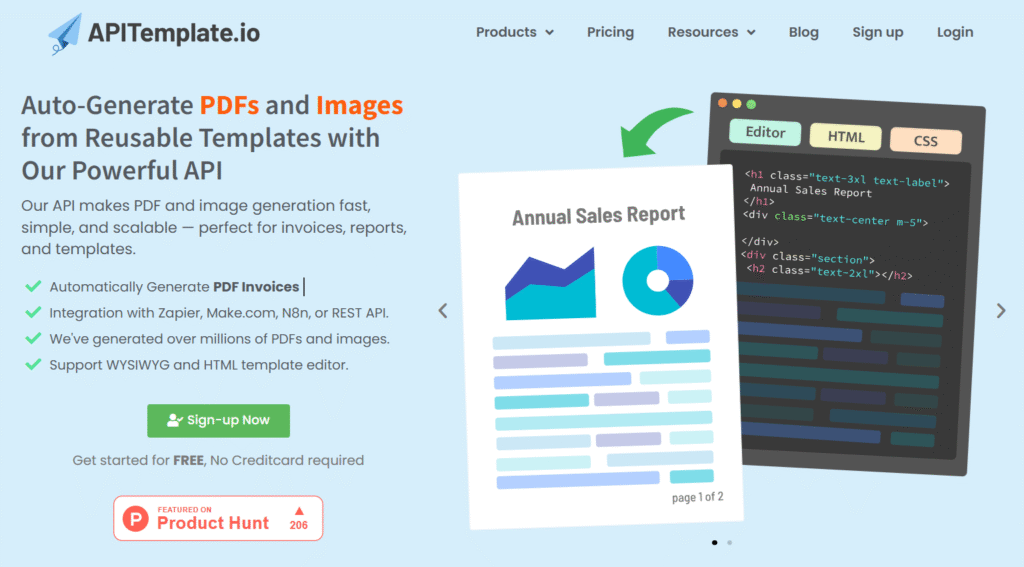1024x567 pixels.
Task: Expand the Products dropdown menu
Action: click(514, 32)
